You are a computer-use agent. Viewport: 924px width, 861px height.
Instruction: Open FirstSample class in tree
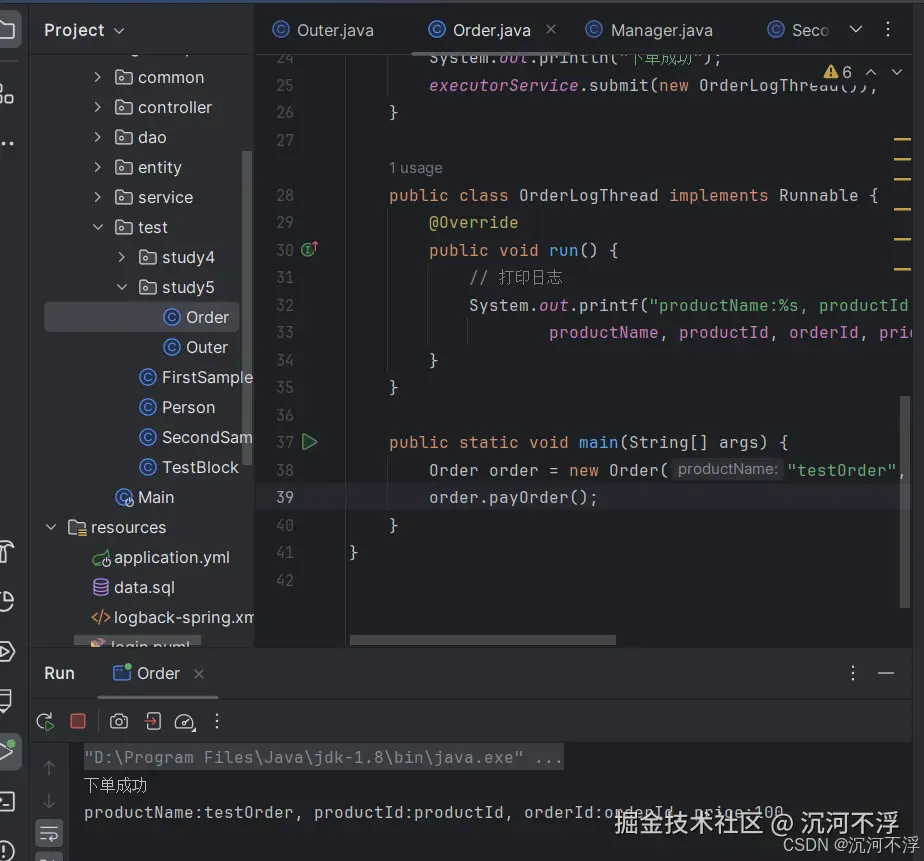[x=196, y=377]
